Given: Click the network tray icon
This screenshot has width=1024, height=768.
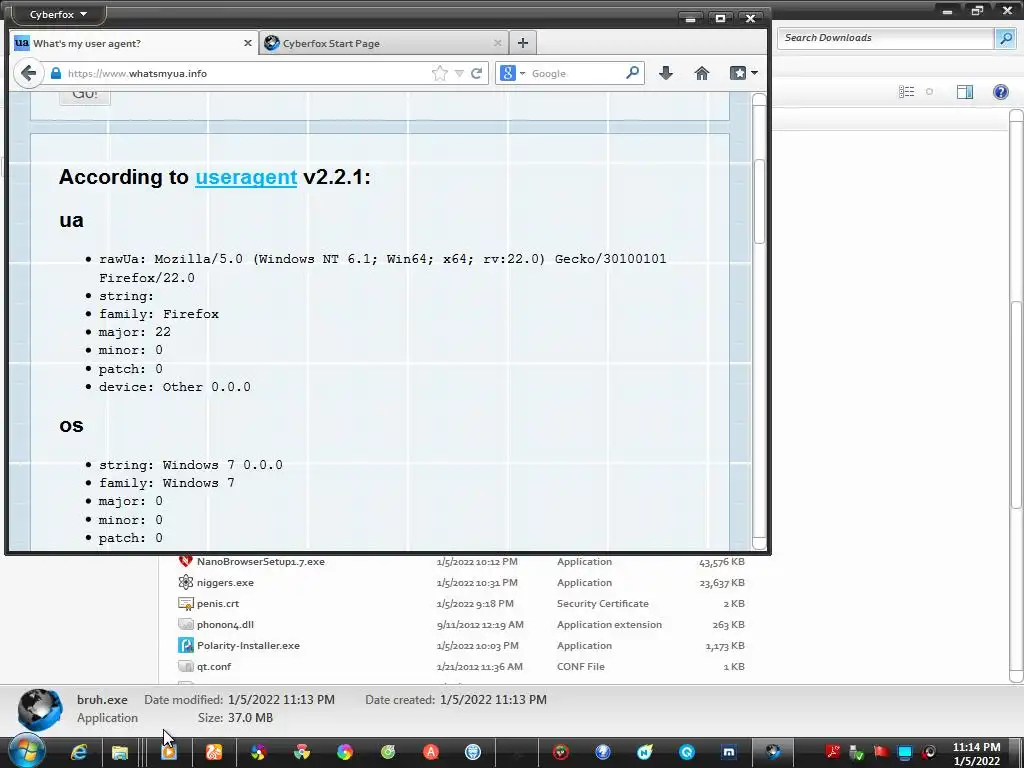Looking at the screenshot, I should pyautogui.click(x=905, y=752).
